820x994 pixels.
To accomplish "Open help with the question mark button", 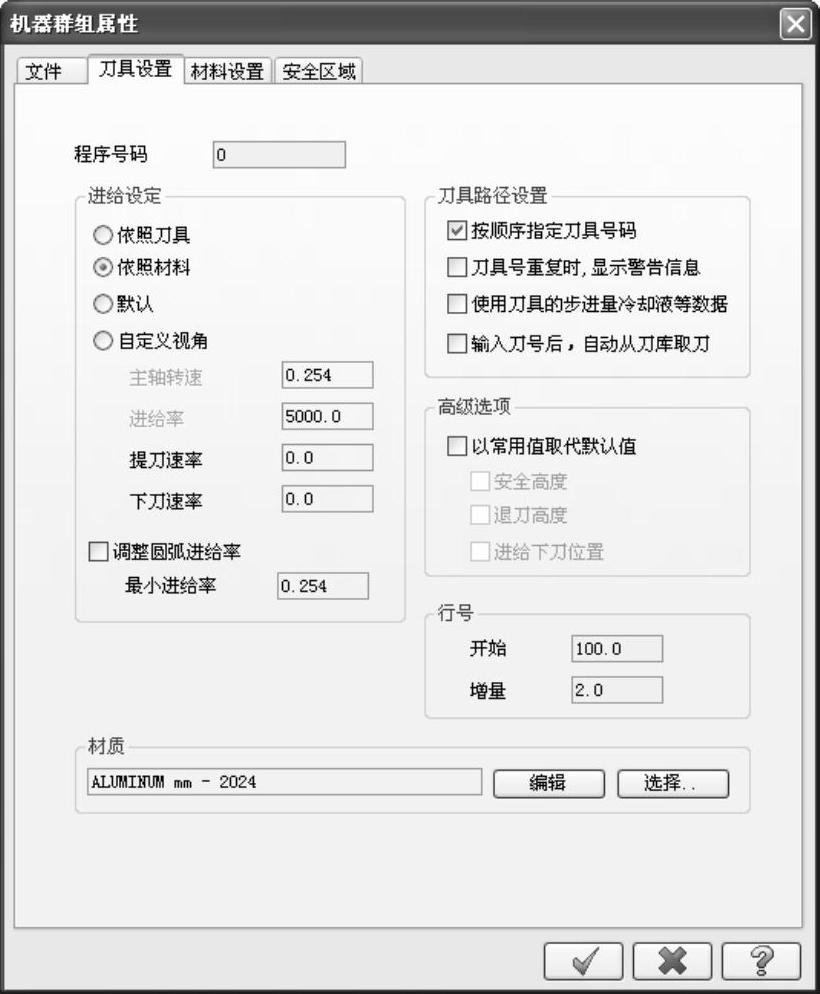I will 760,961.
